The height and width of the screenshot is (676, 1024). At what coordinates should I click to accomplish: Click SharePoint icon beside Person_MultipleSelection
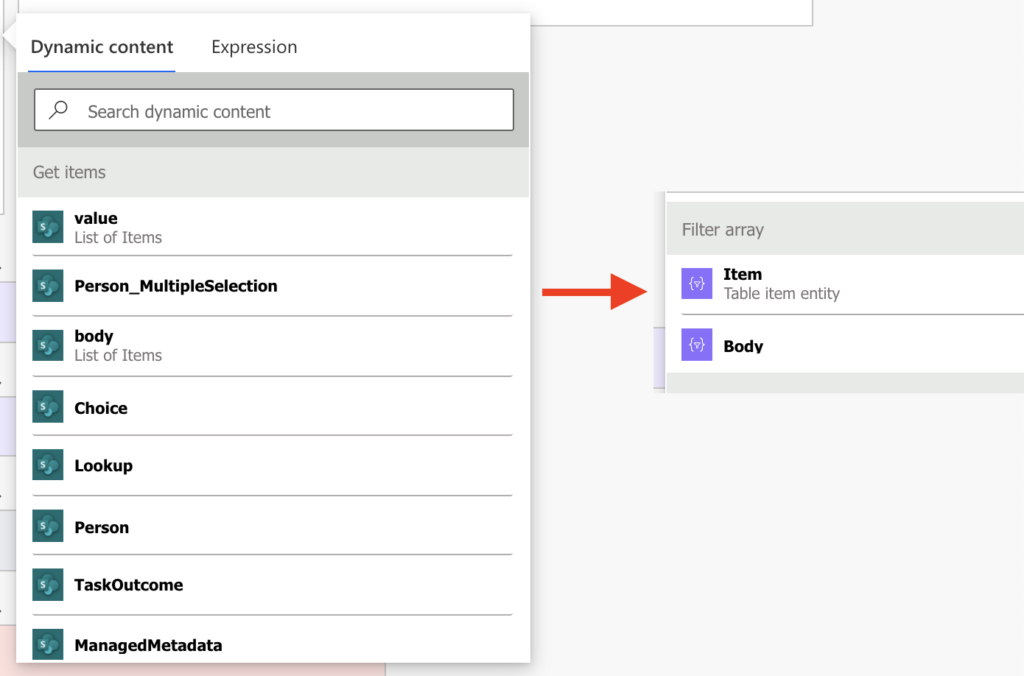pos(48,285)
